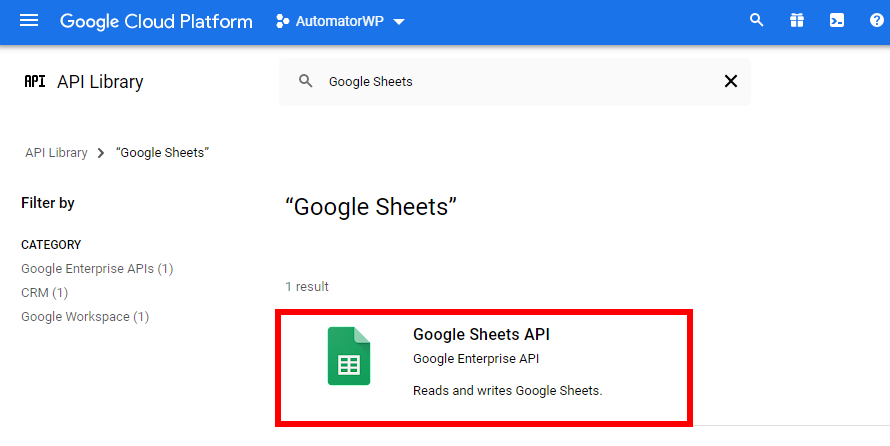Click the Google Cloud Platform title
Screen dimensions: 890x446
pos(156,21)
